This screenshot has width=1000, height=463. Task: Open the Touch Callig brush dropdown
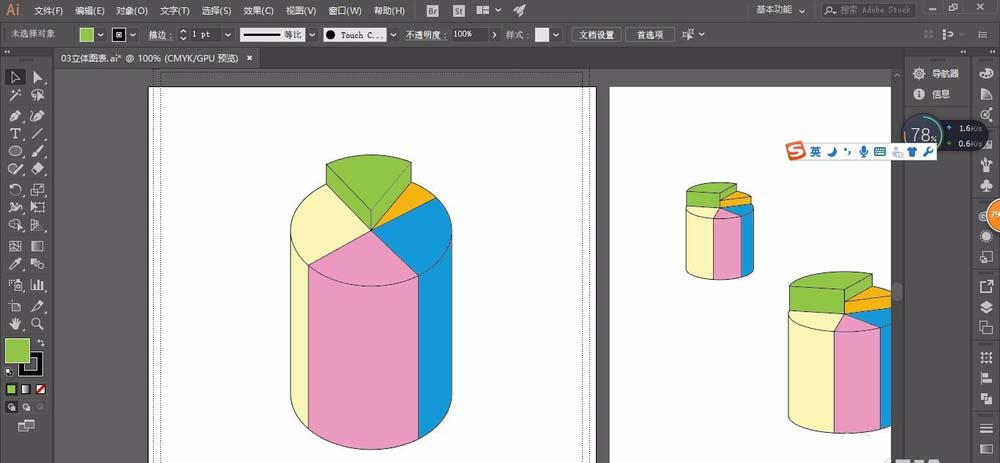(393, 35)
